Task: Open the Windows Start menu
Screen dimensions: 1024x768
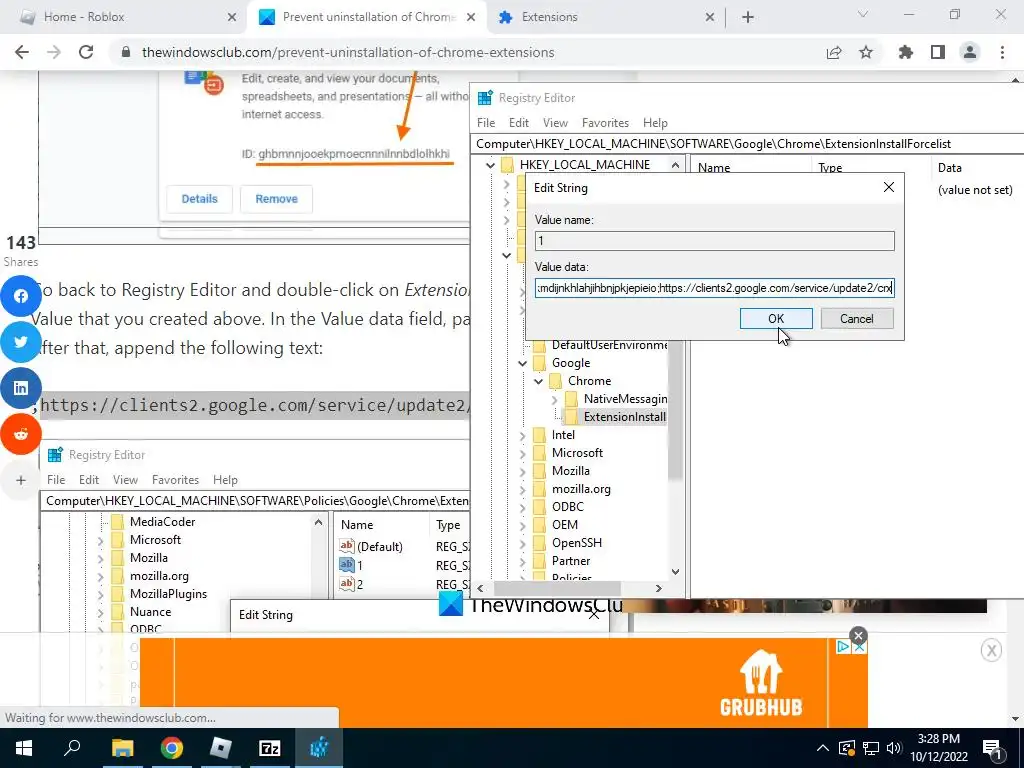Action: [24, 748]
